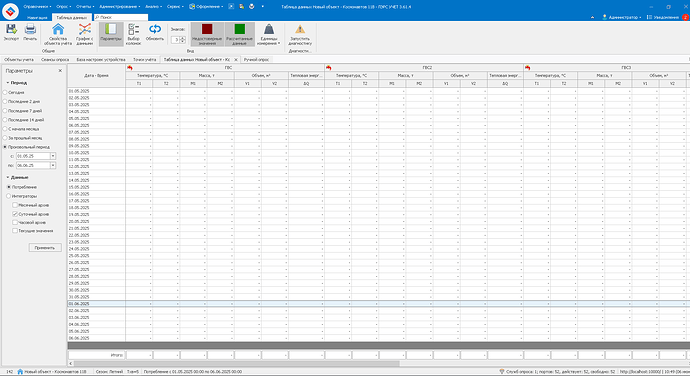Toggle red Недостоверные значения swatch
Viewport: 690px width, 376px height.
tap(207, 29)
